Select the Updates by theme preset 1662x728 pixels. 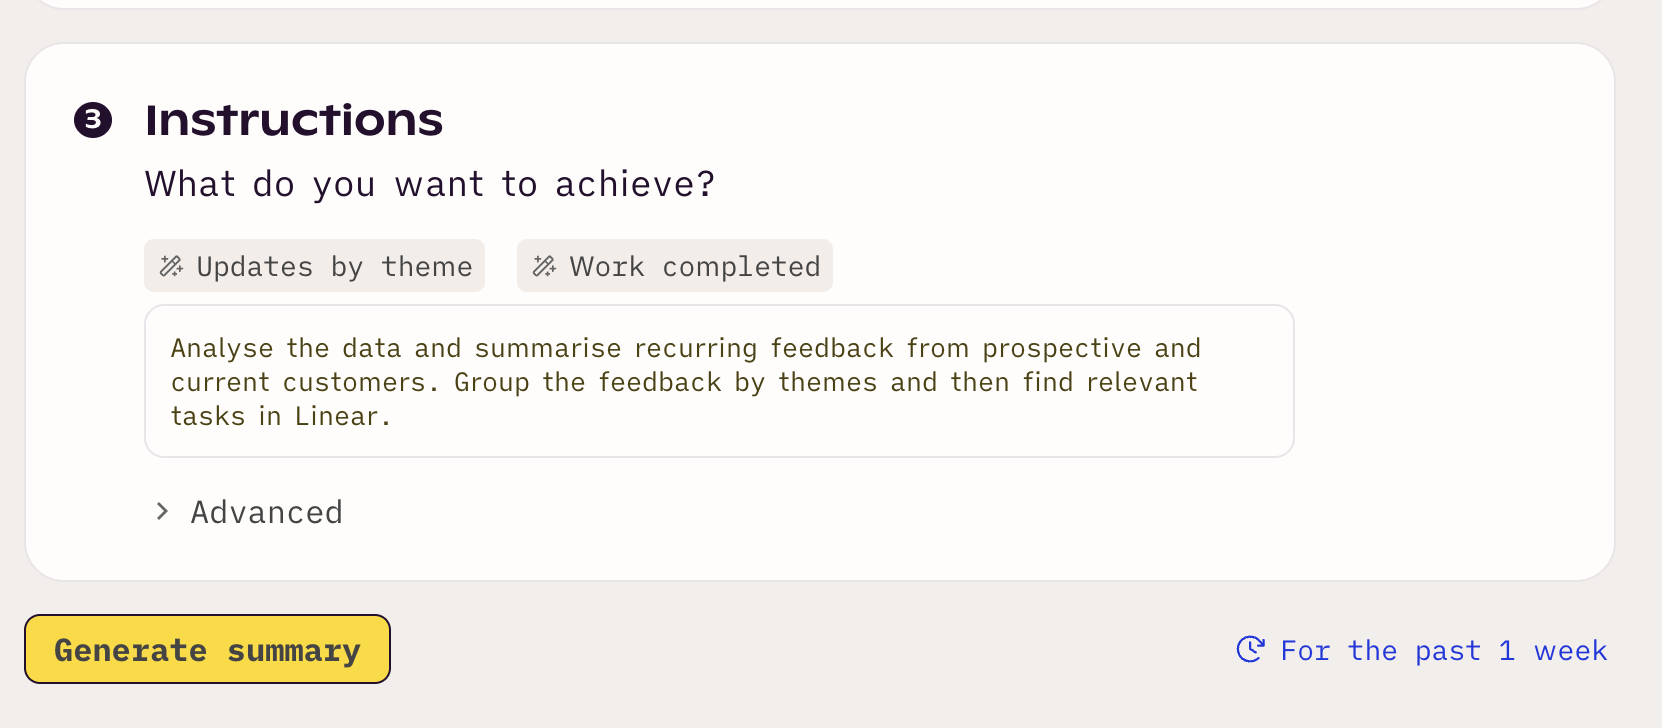click(314, 266)
